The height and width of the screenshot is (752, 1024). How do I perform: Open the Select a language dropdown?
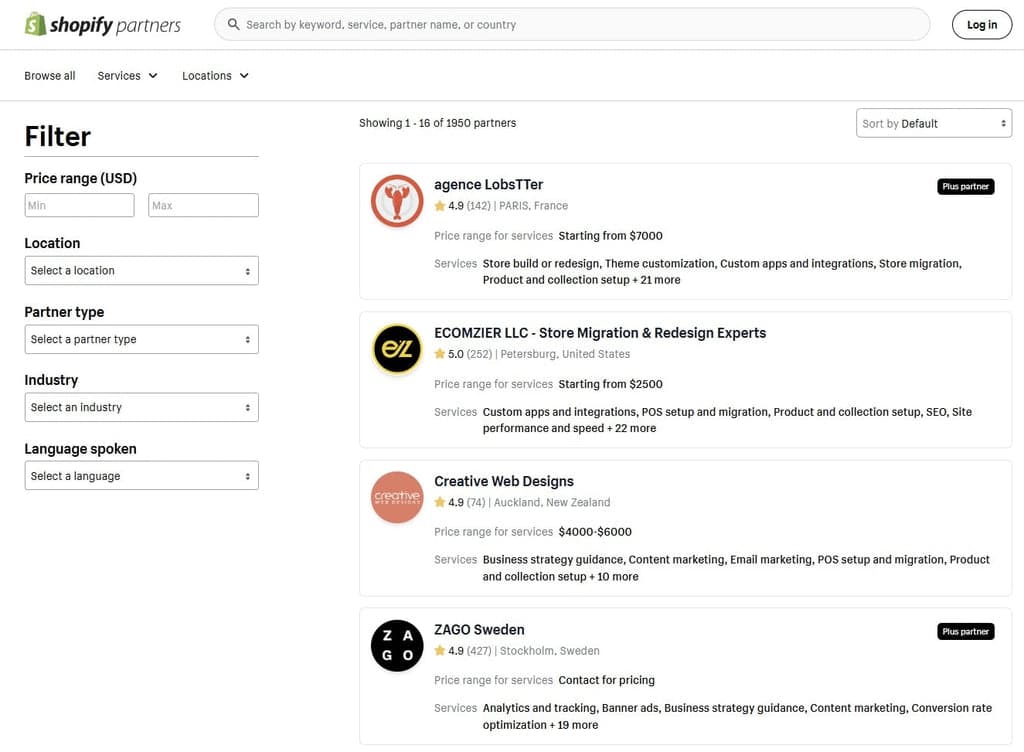[x=142, y=475]
